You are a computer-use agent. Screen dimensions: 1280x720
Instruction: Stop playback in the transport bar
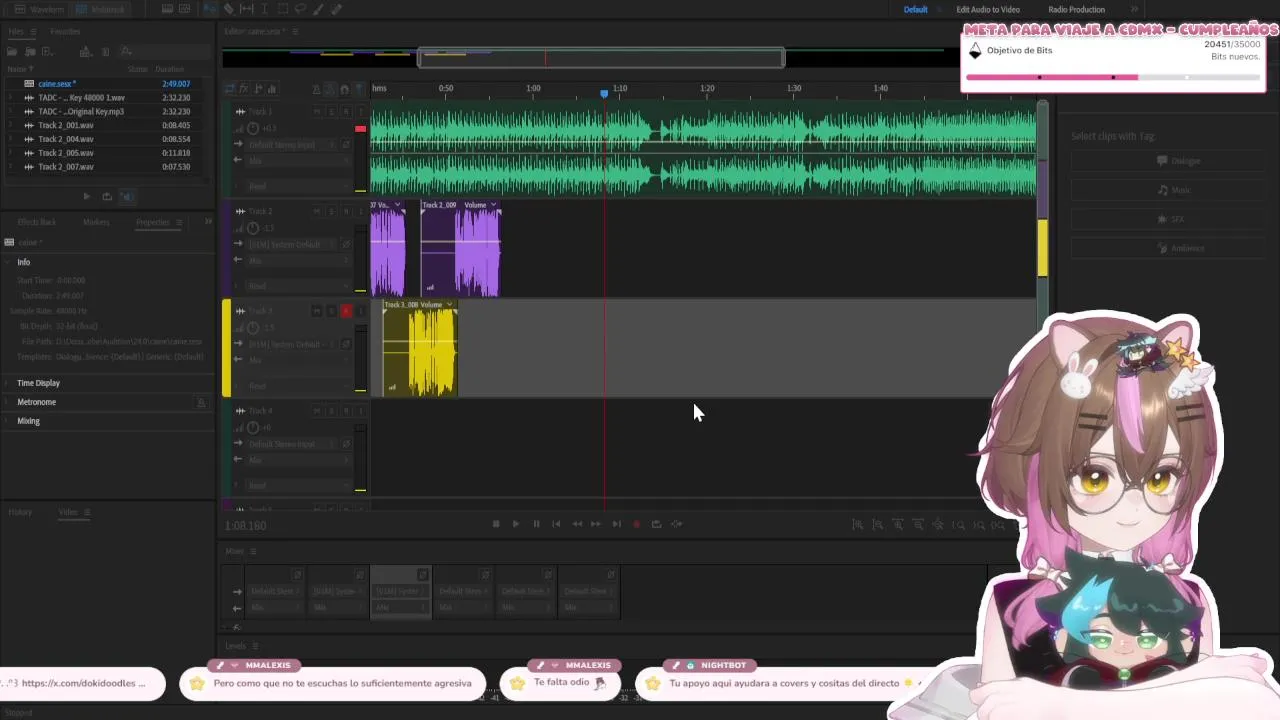(x=495, y=524)
